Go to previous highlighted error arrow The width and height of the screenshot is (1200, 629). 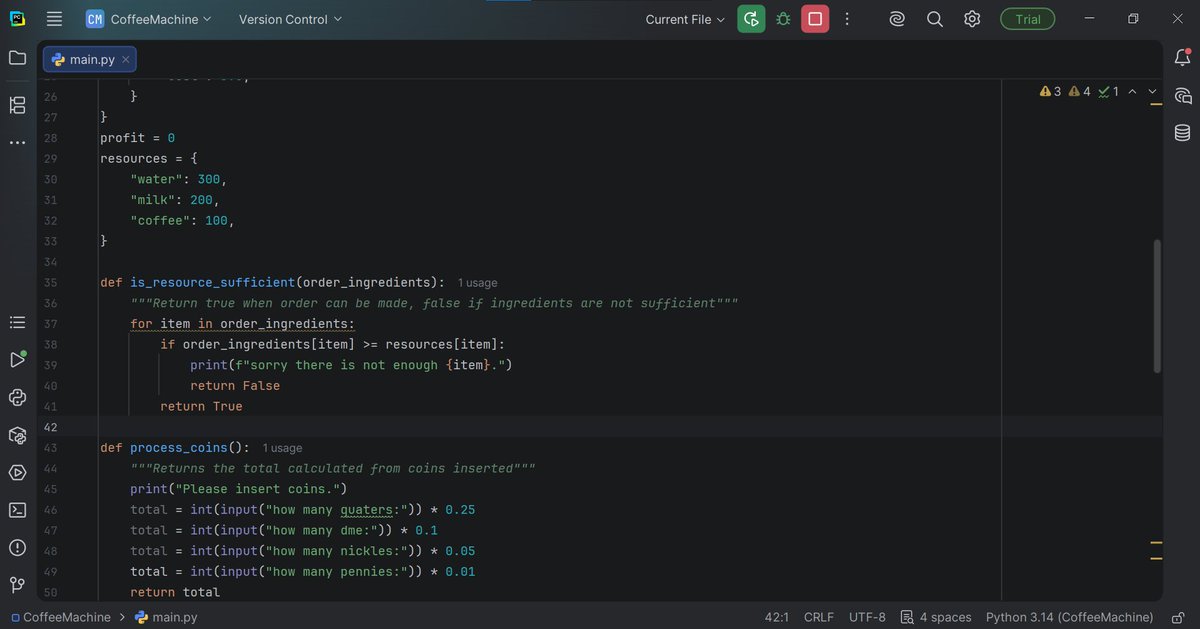point(1132,91)
